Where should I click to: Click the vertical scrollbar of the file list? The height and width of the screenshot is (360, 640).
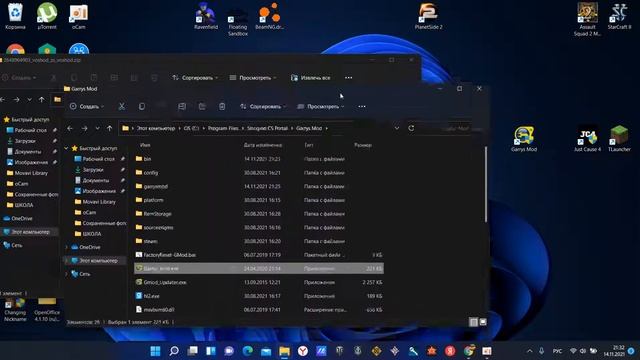485,184
